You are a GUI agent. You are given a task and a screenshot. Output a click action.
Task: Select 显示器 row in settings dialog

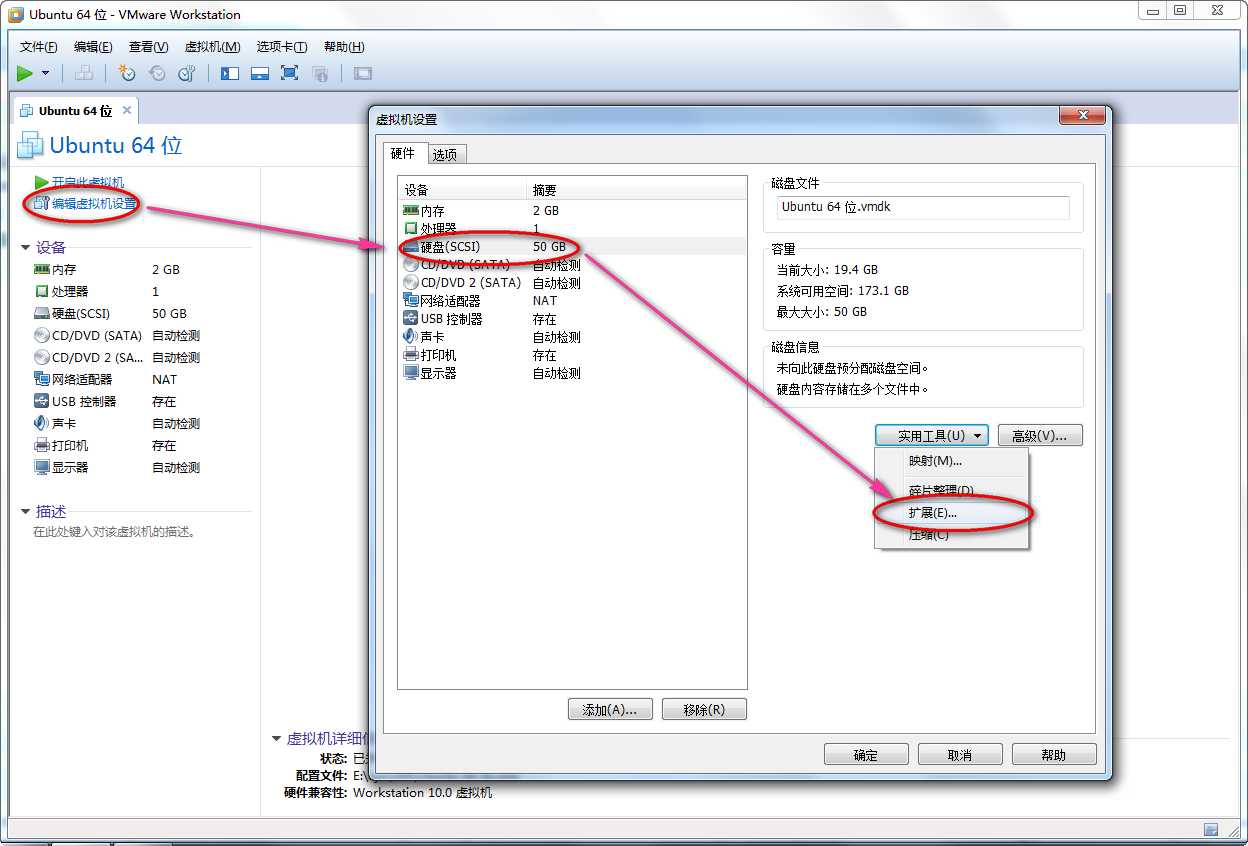(572, 373)
